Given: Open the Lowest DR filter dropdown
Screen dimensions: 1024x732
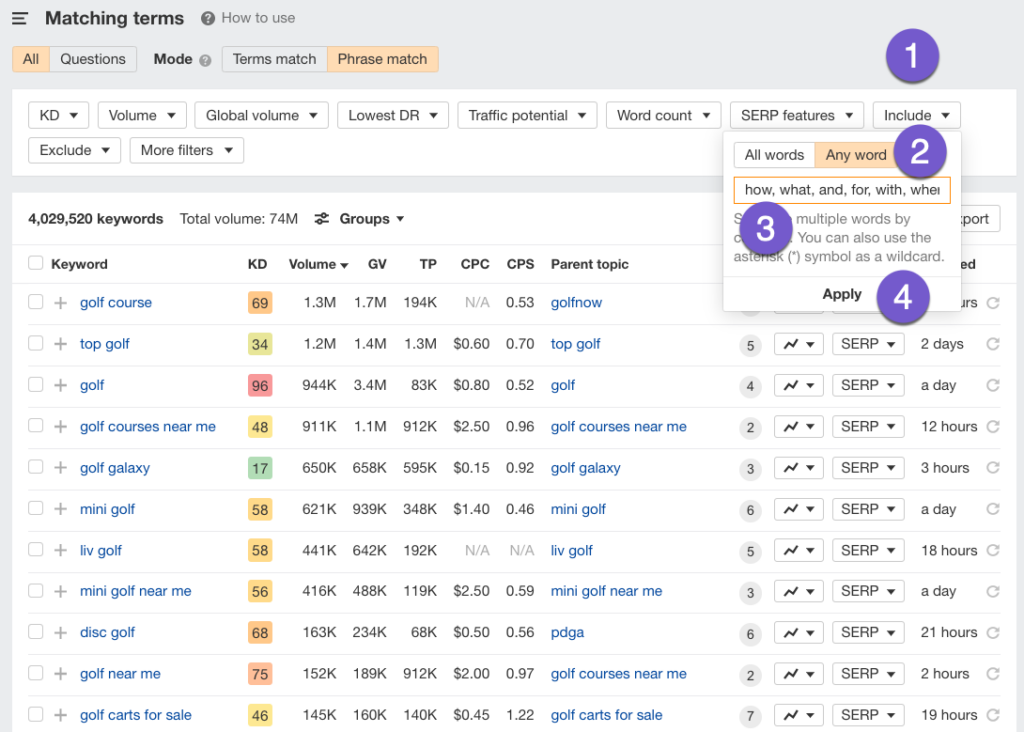Looking at the screenshot, I should [x=392, y=116].
